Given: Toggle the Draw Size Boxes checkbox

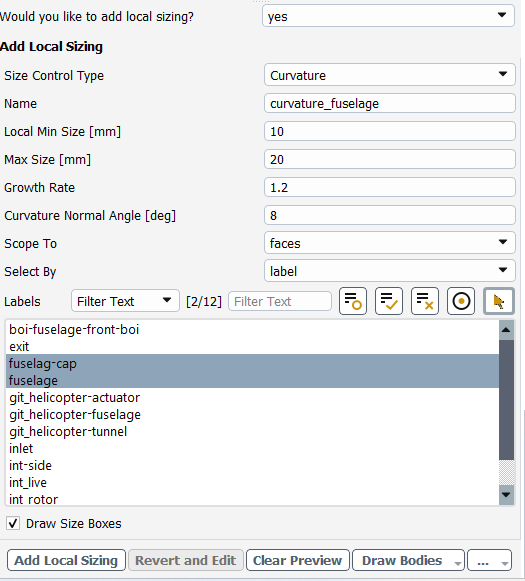Looking at the screenshot, I should [13, 524].
